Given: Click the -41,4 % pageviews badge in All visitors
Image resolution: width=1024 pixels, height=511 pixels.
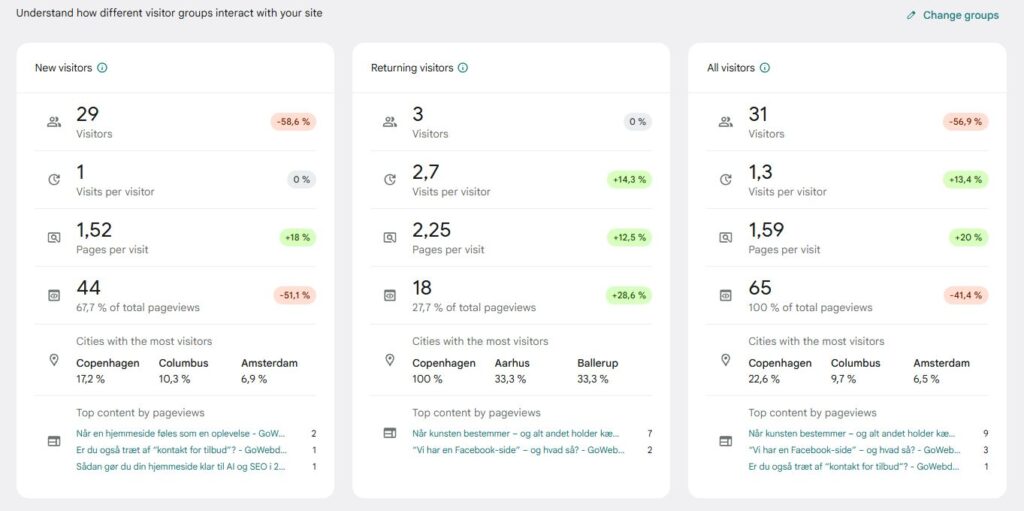Looking at the screenshot, I should click(x=965, y=296).
